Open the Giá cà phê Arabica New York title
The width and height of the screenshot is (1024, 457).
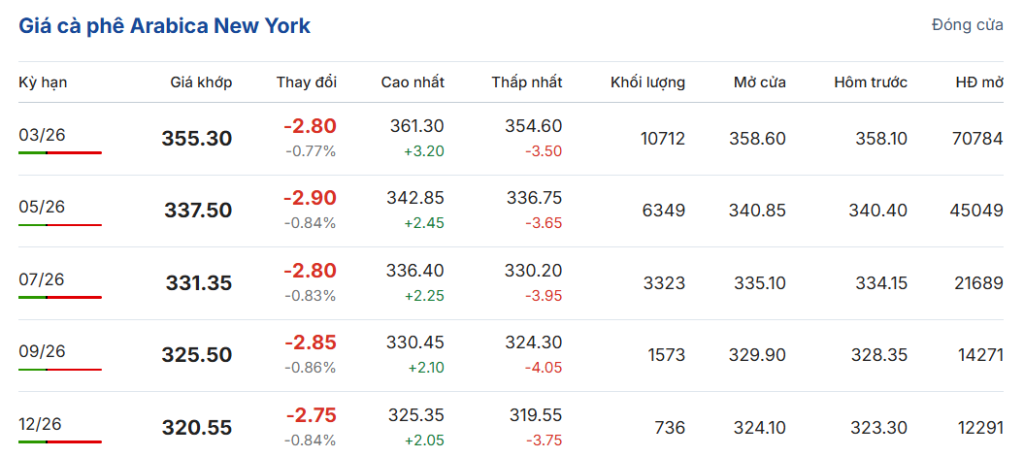click(x=164, y=26)
